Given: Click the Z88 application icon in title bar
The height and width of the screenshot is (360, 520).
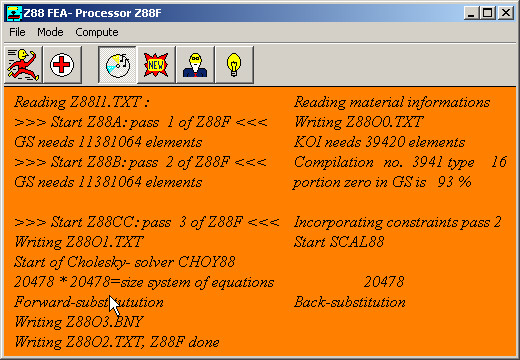Looking at the screenshot, I should click(14, 13).
